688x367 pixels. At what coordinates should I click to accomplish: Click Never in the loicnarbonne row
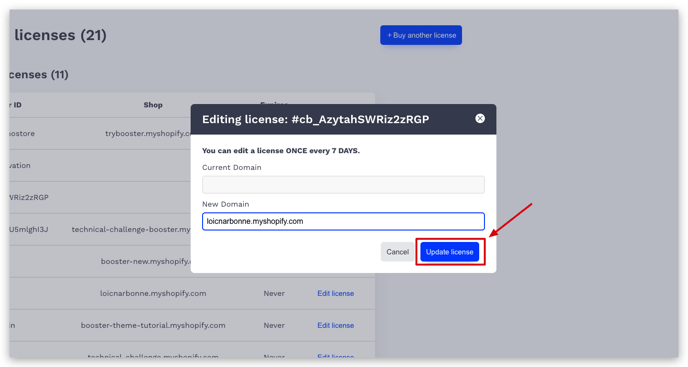(274, 293)
